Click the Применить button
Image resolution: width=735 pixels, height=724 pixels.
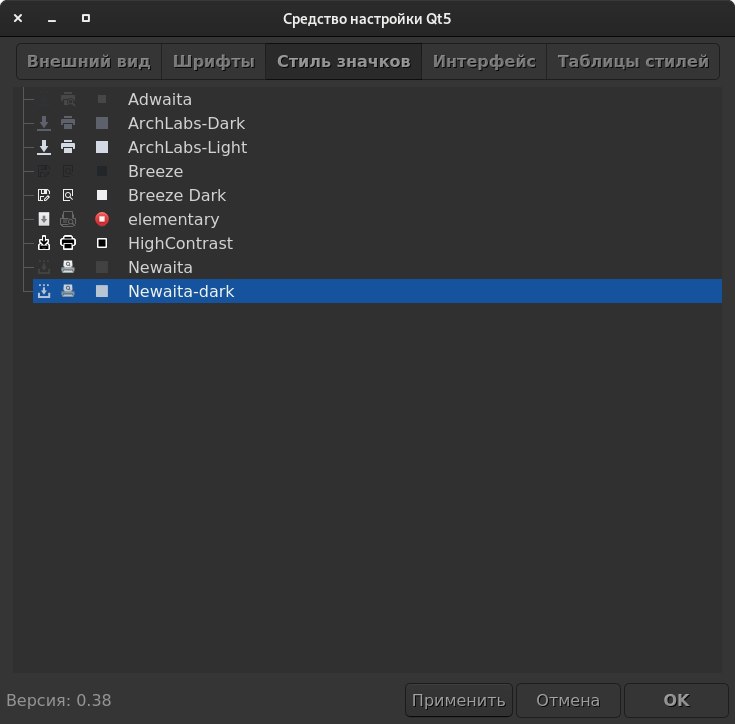pyautogui.click(x=458, y=700)
